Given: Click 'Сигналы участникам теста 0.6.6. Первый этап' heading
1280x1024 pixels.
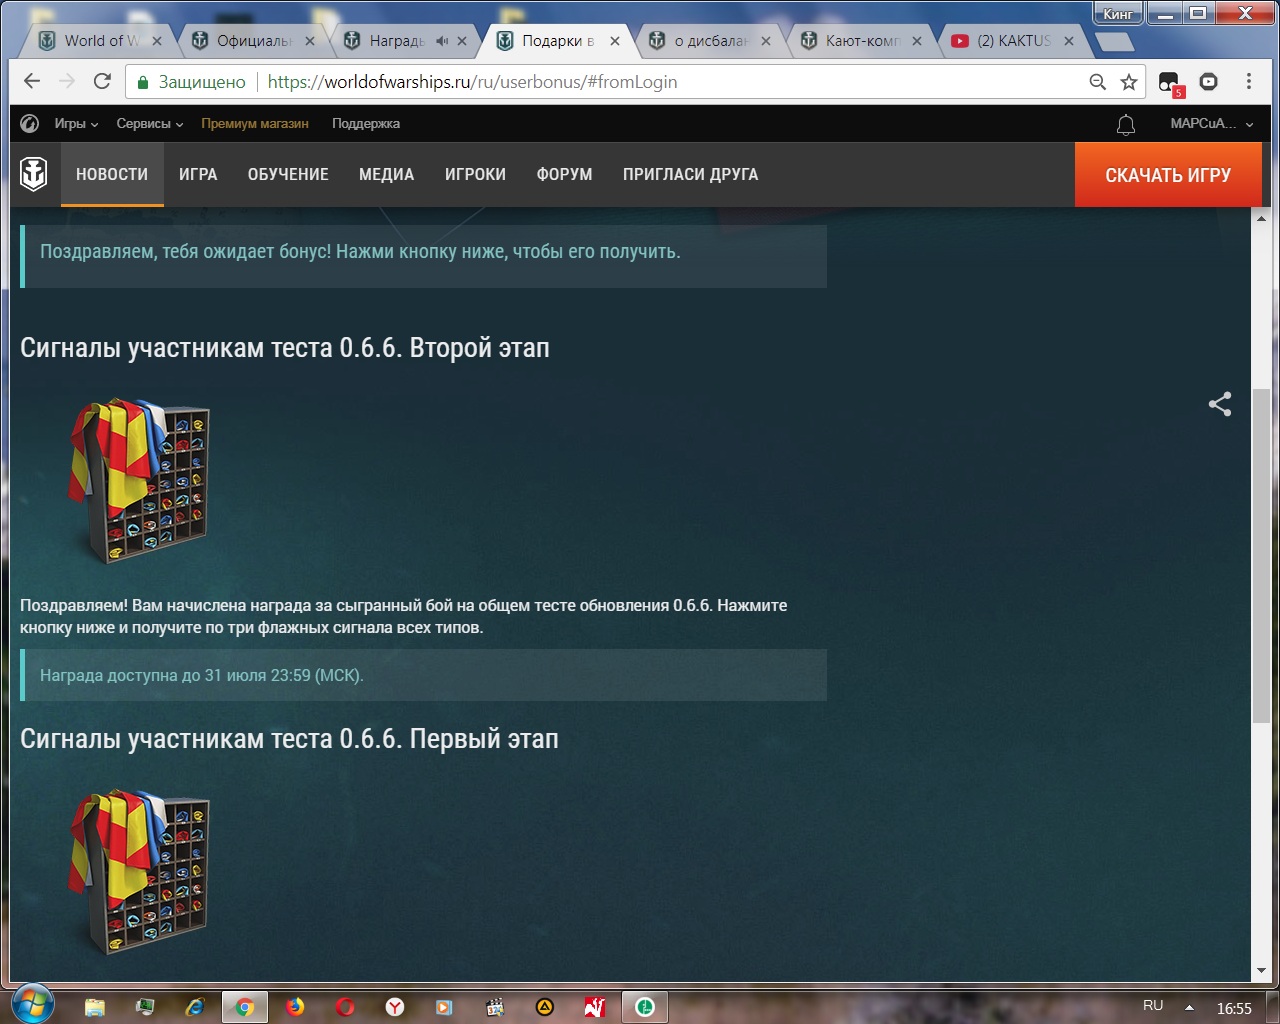Looking at the screenshot, I should point(289,739).
